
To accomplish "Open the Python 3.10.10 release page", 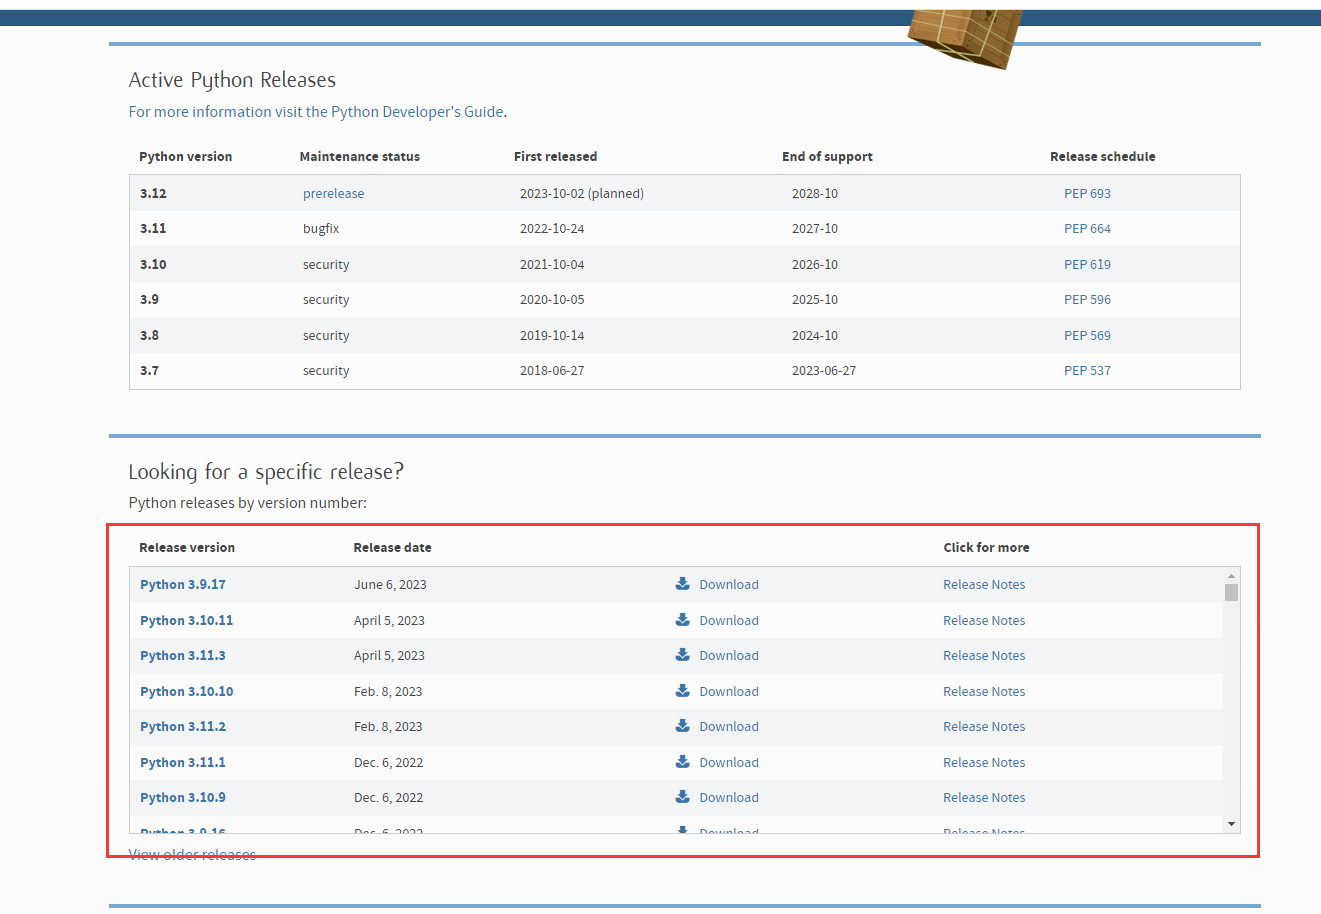I will click(x=186, y=691).
